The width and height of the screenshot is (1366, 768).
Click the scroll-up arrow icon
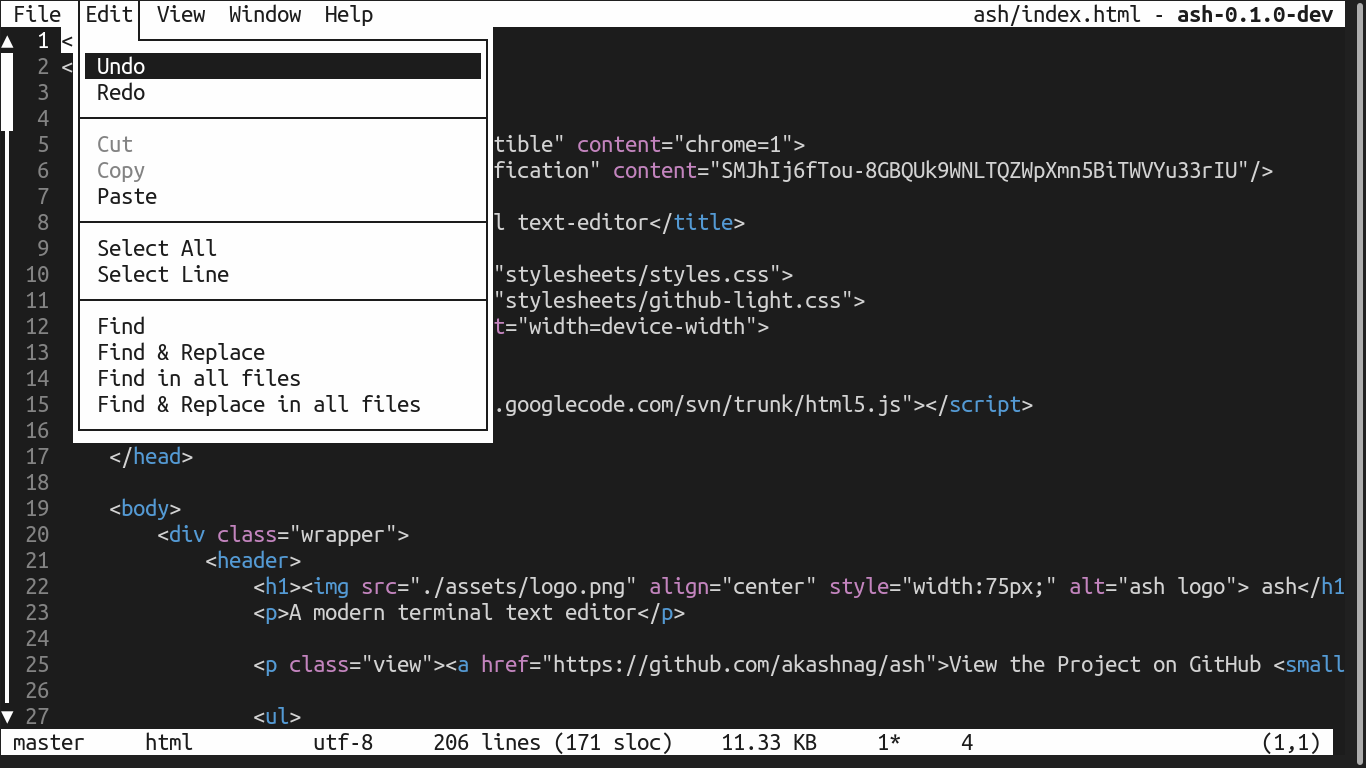point(8,41)
